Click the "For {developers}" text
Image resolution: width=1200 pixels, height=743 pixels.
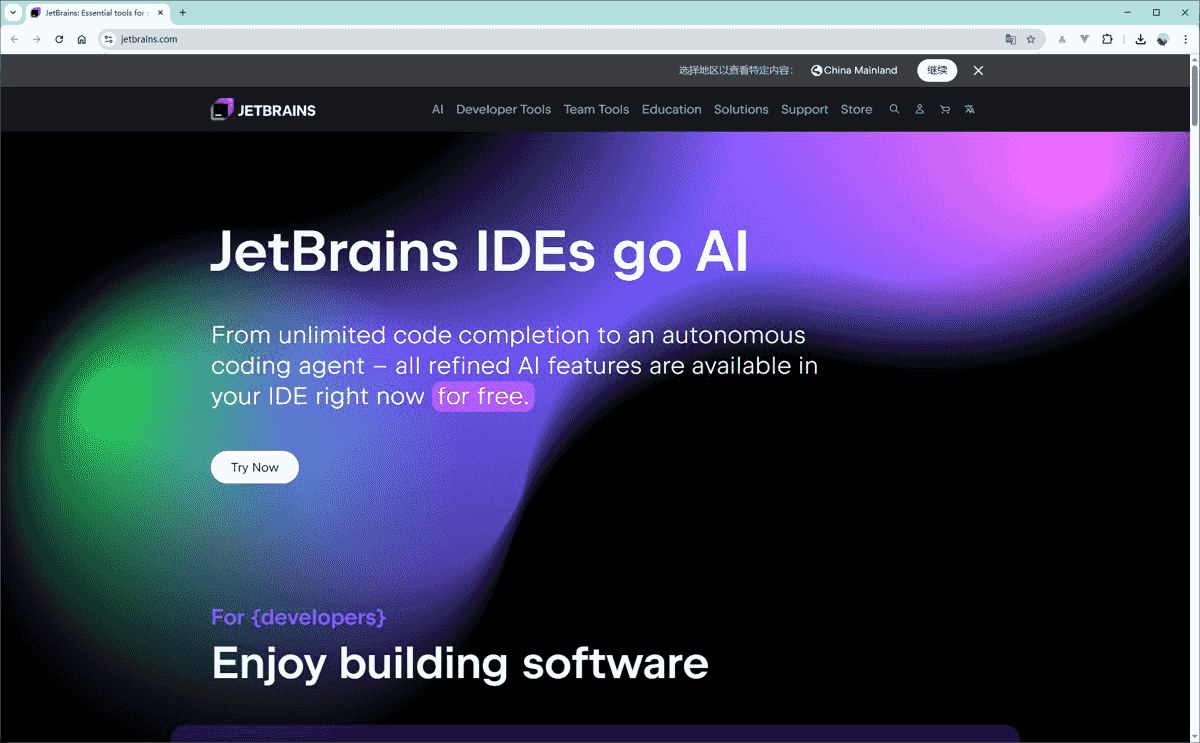(x=298, y=617)
